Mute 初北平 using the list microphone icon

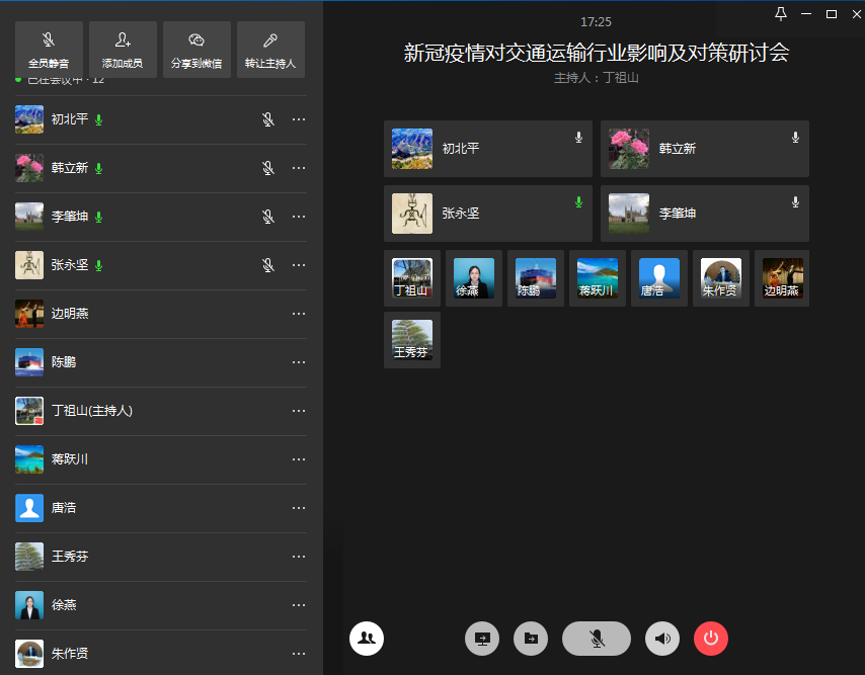click(x=268, y=120)
